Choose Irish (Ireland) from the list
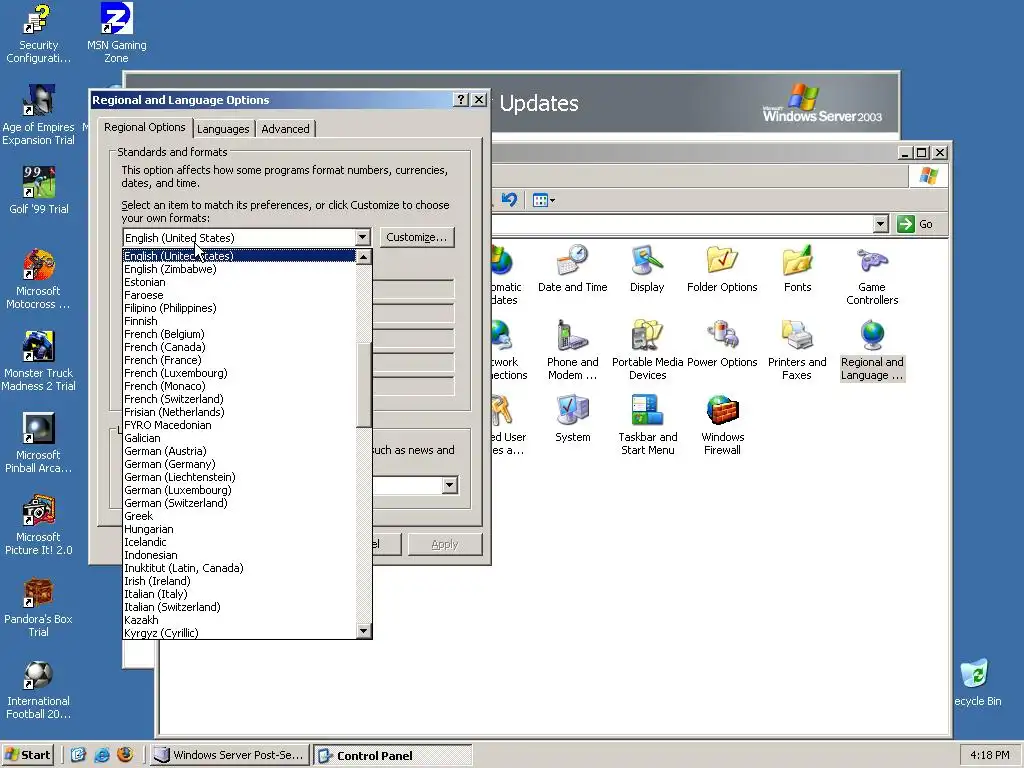The height and width of the screenshot is (768, 1024). pyautogui.click(x=239, y=581)
